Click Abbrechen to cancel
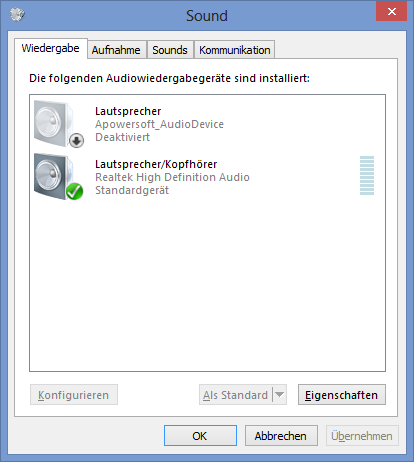Viewport: 414px width, 462px height. [x=281, y=435]
